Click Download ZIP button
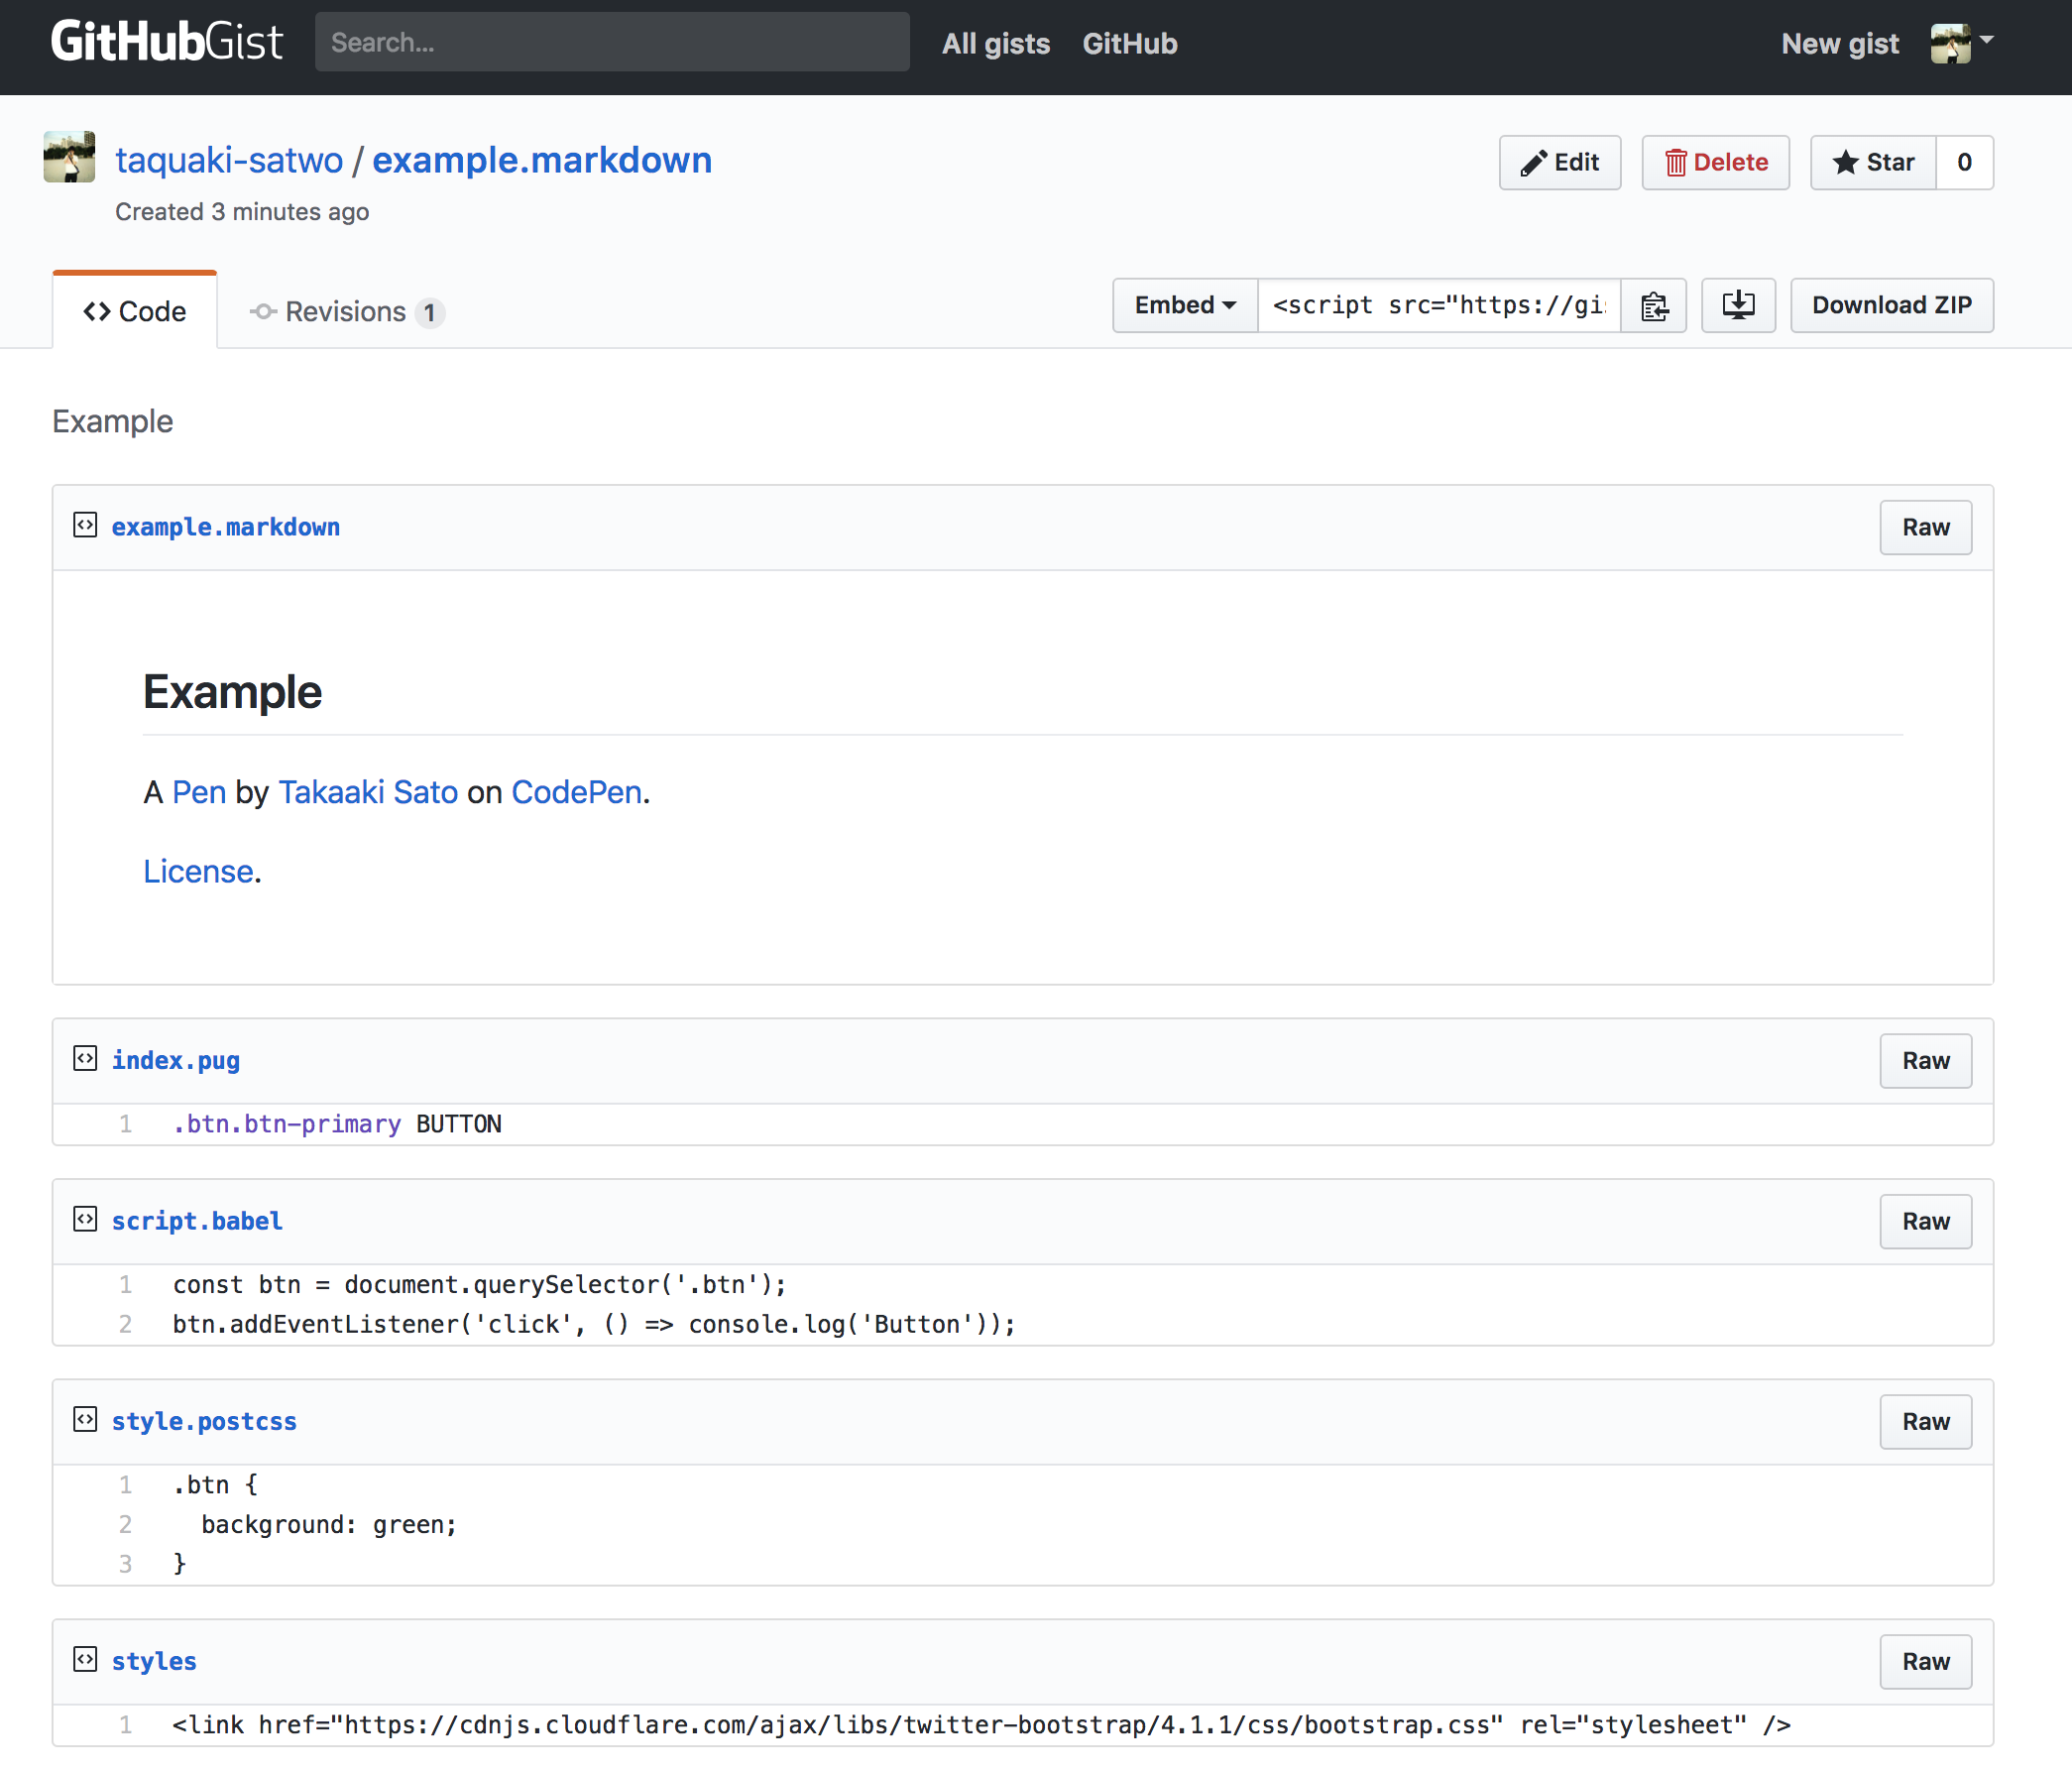 [x=1892, y=305]
